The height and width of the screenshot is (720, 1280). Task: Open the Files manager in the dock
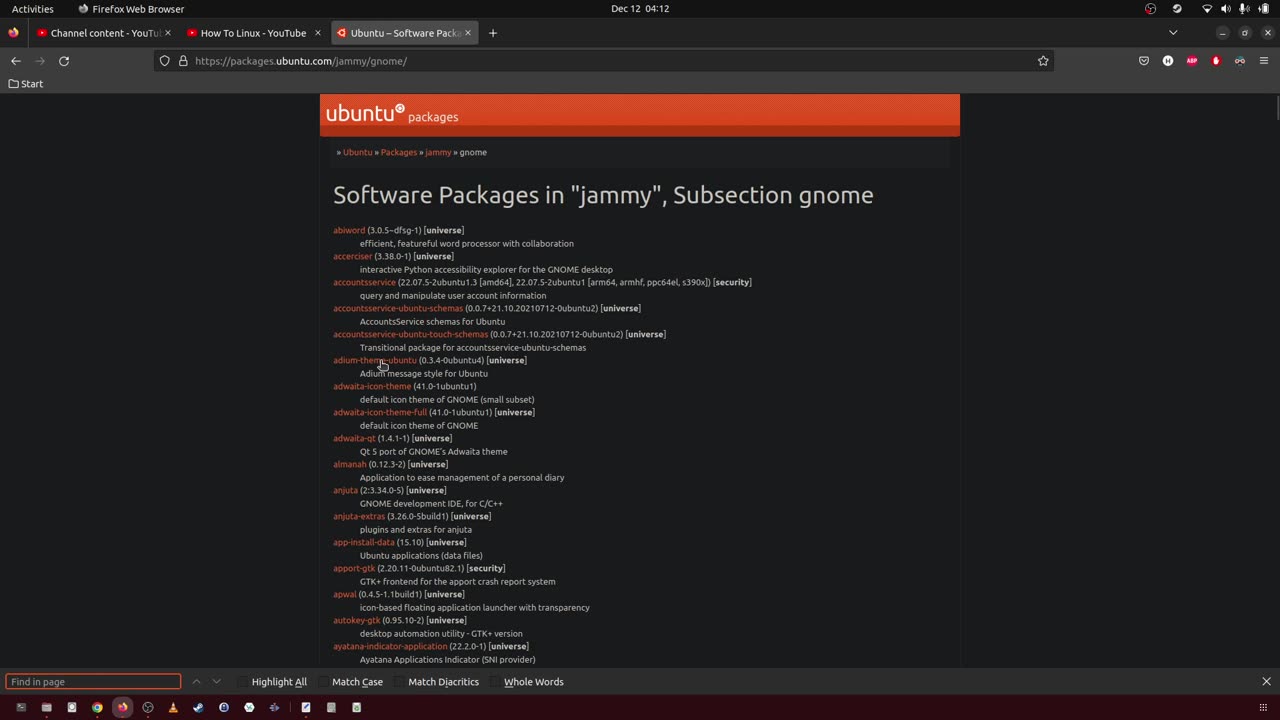point(46,707)
